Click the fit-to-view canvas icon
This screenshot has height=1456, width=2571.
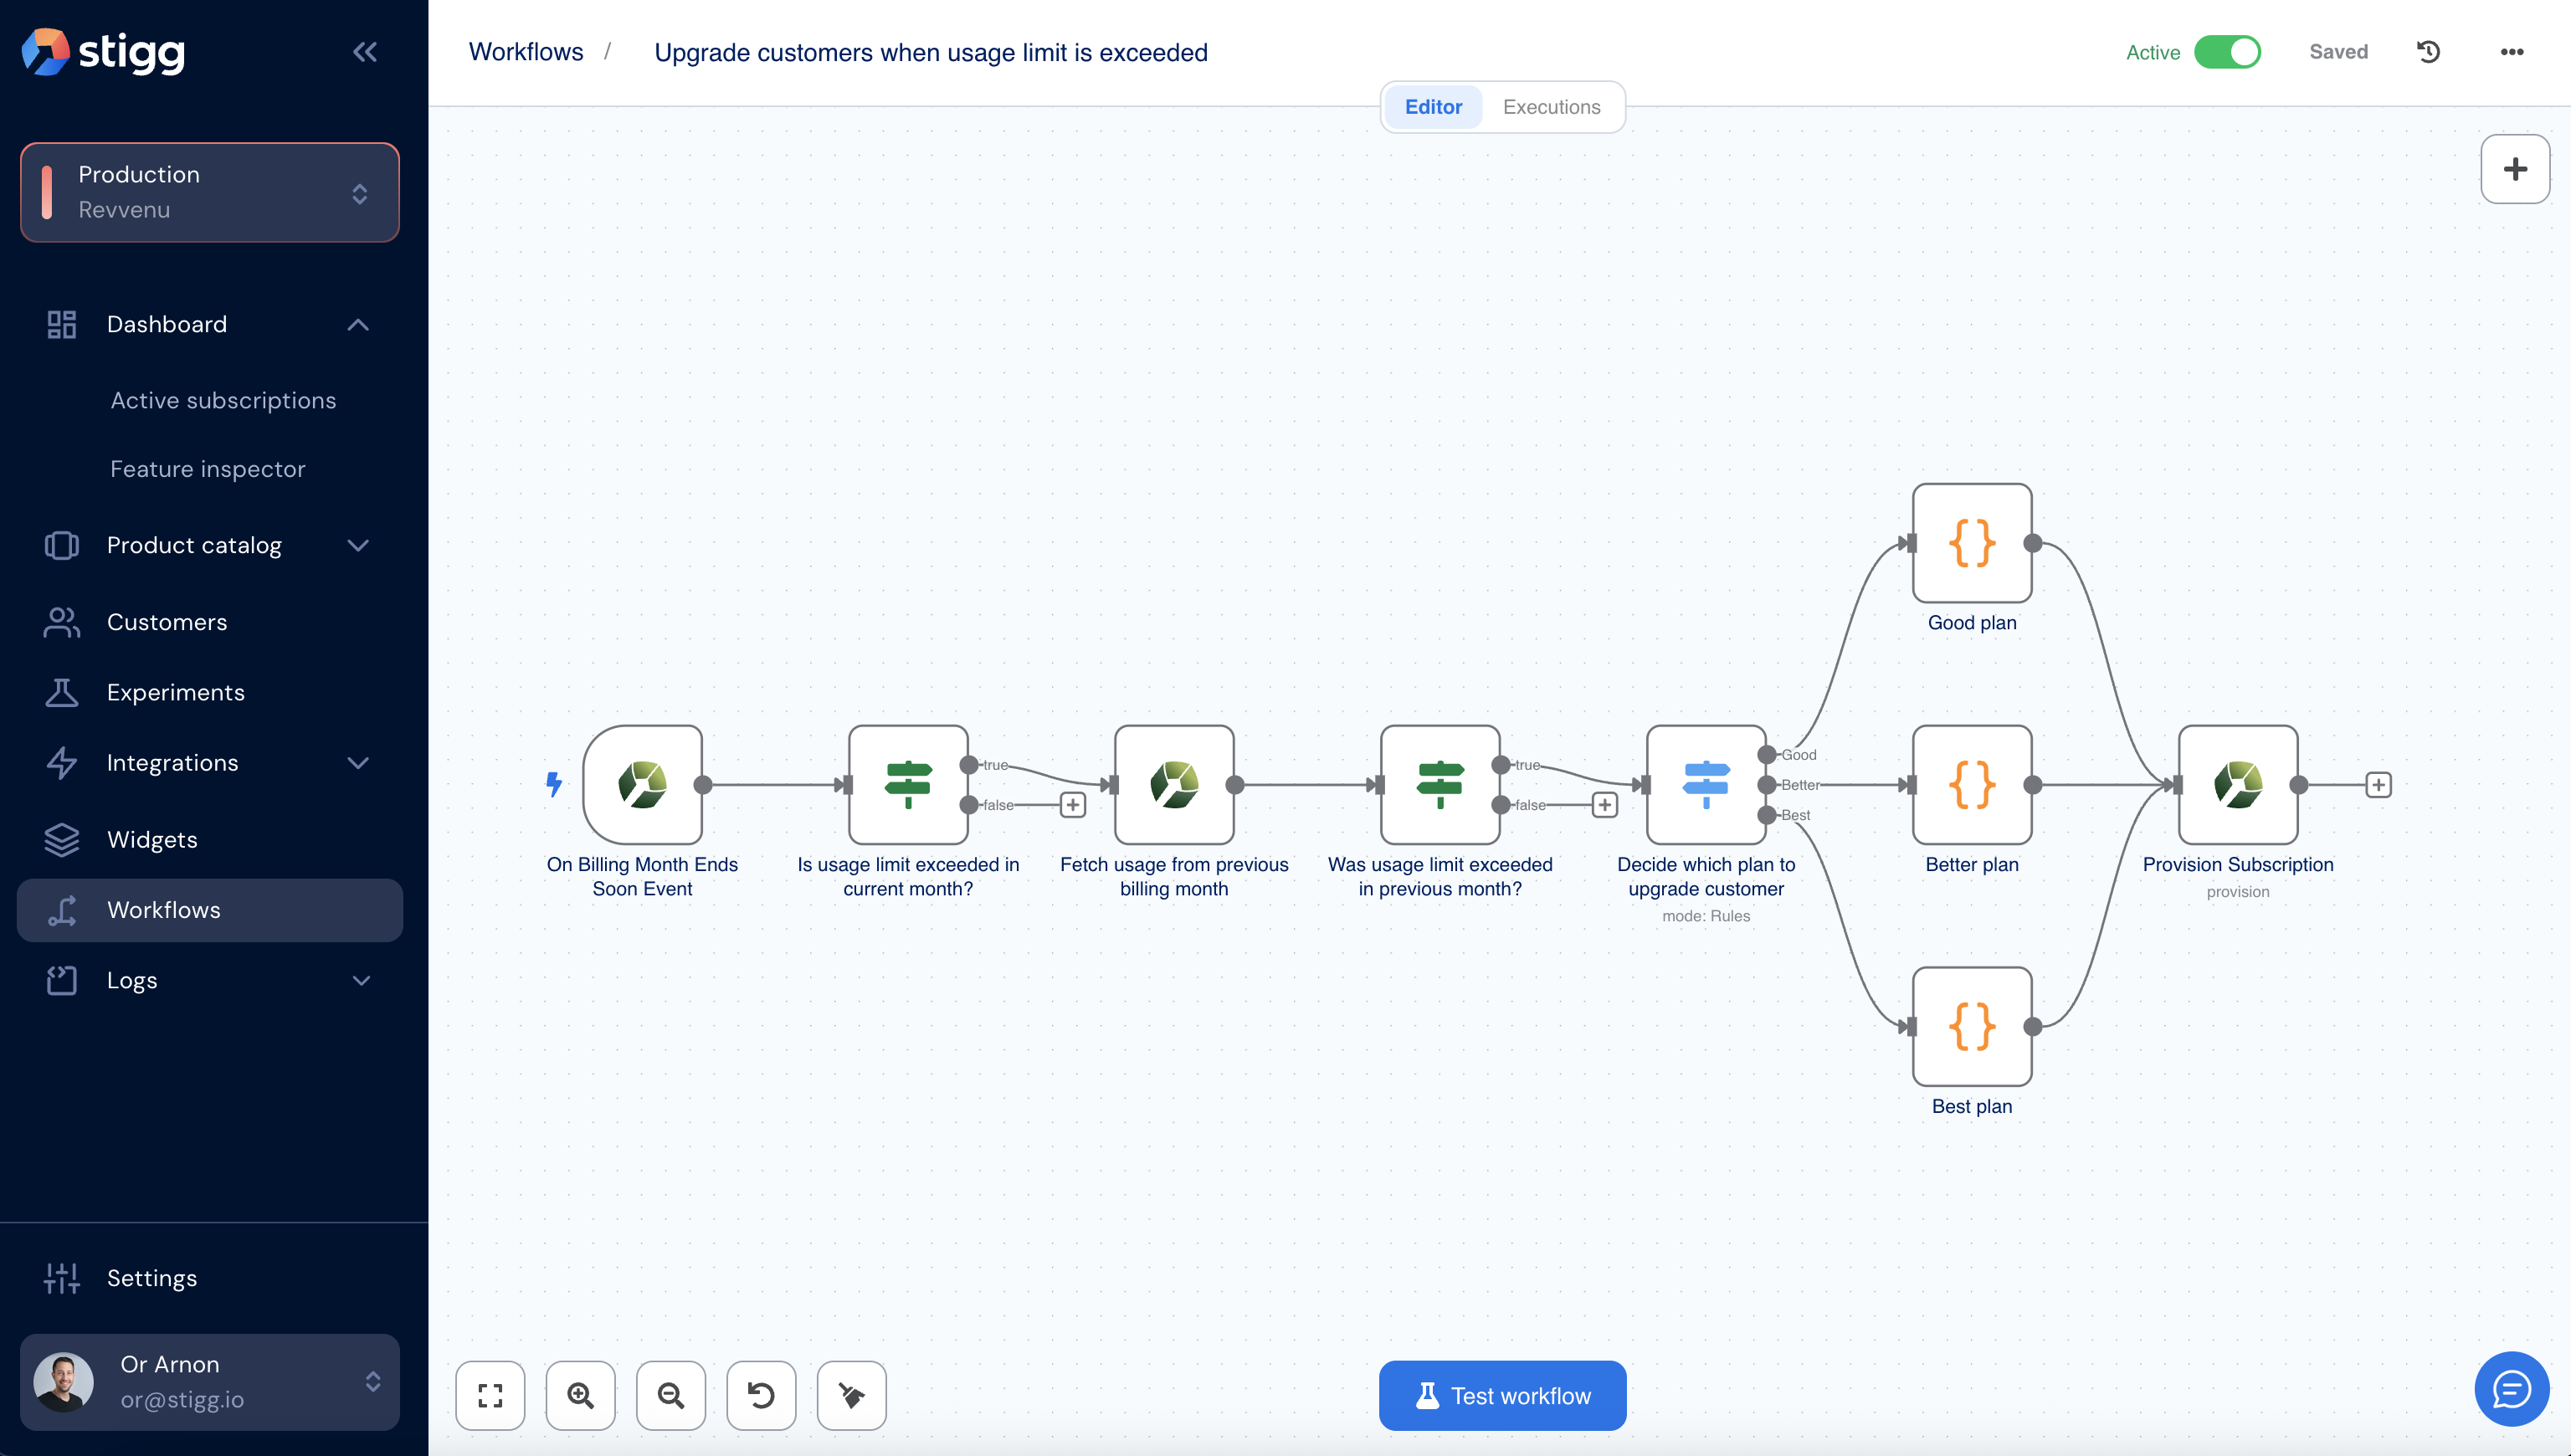(x=490, y=1395)
